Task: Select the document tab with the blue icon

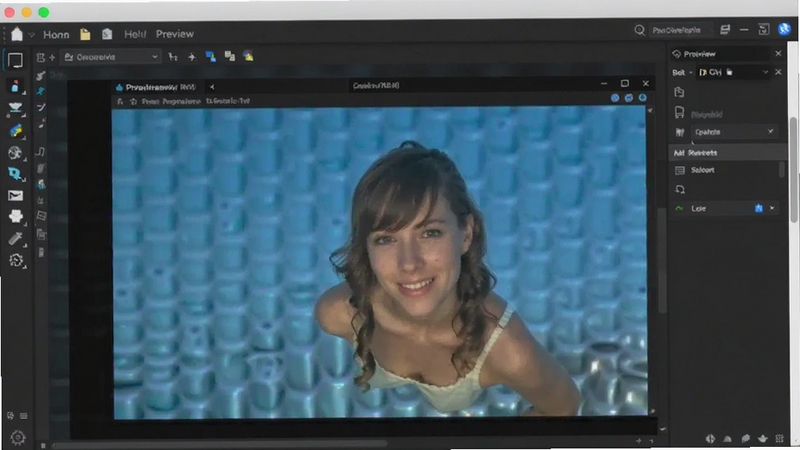Action: (159, 87)
